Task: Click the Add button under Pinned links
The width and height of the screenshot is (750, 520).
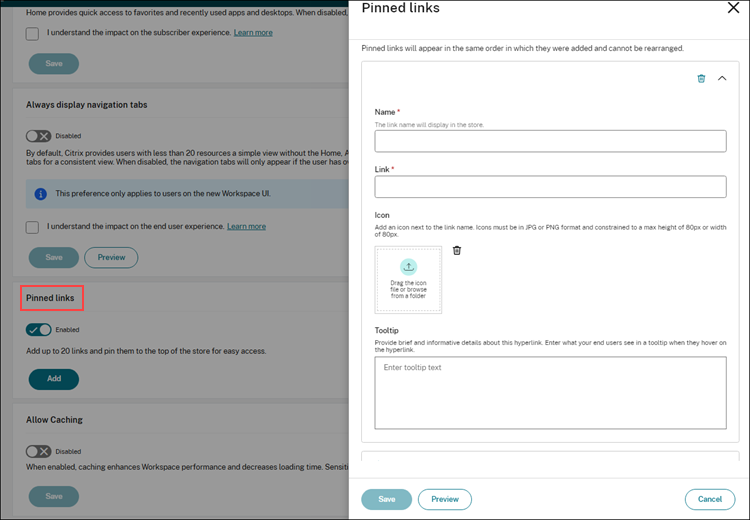Action: tap(54, 379)
